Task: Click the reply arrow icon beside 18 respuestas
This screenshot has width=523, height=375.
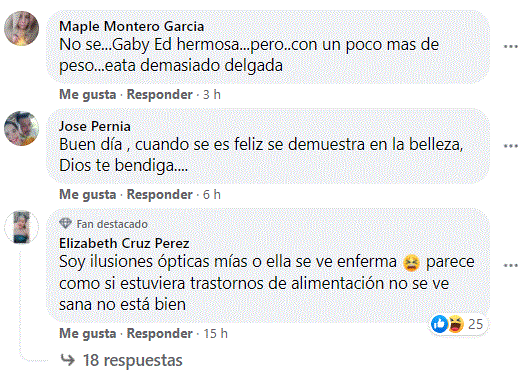Action: tap(68, 360)
